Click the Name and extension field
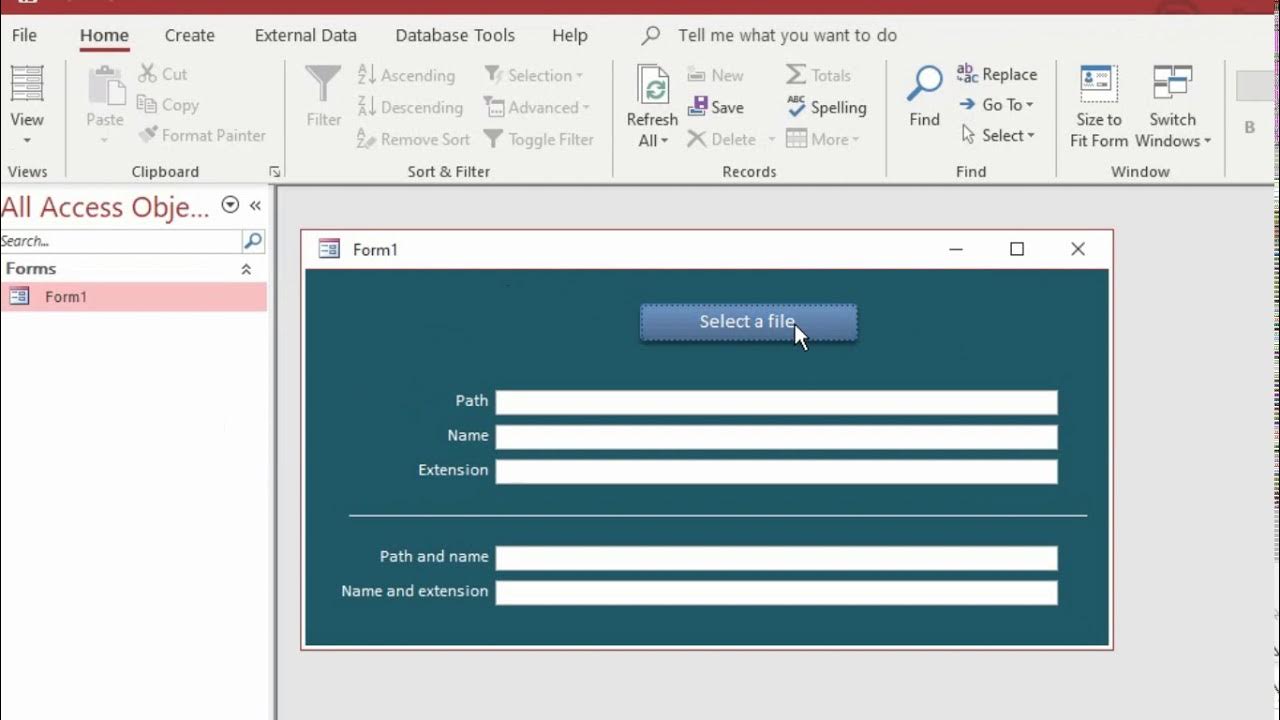The width and height of the screenshot is (1280, 720). pyautogui.click(x=776, y=593)
